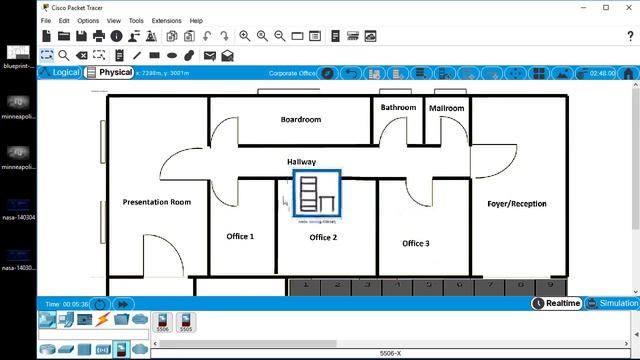Pick the 5505 firewall device
Image resolution: width=640 pixels, height=360 pixels.
(186, 322)
